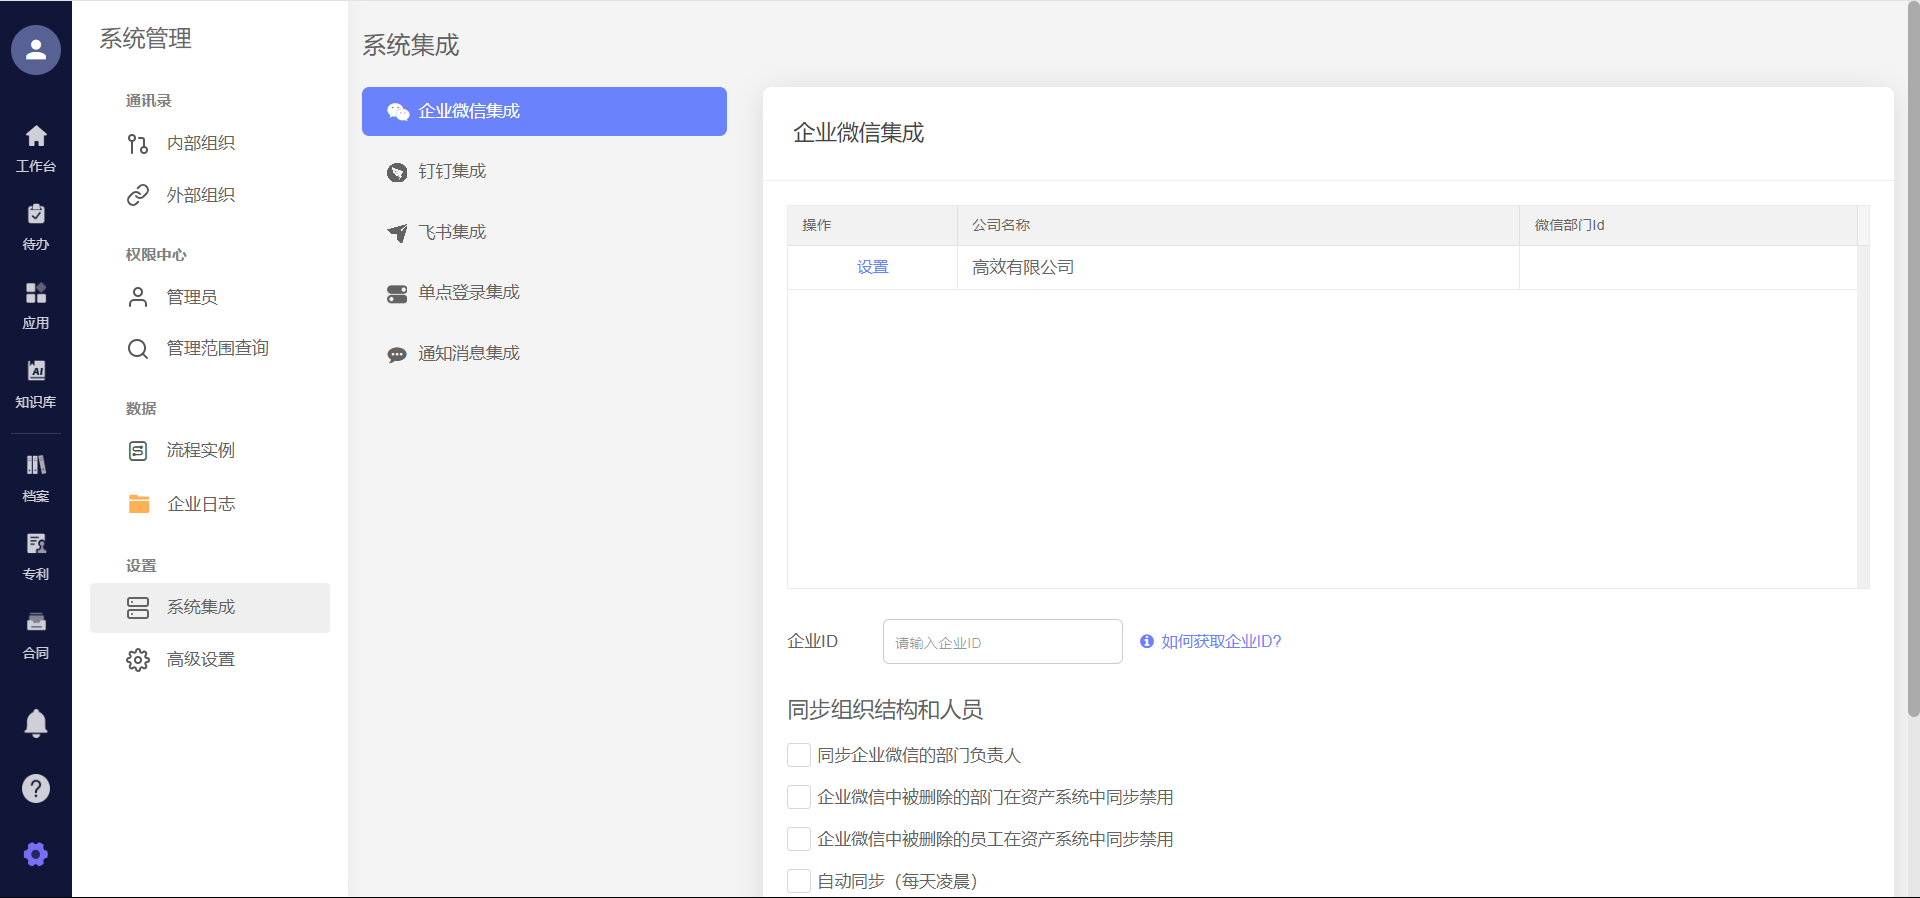The image size is (1920, 898).
Task: Click the user avatar icon
Action: pos(36,50)
